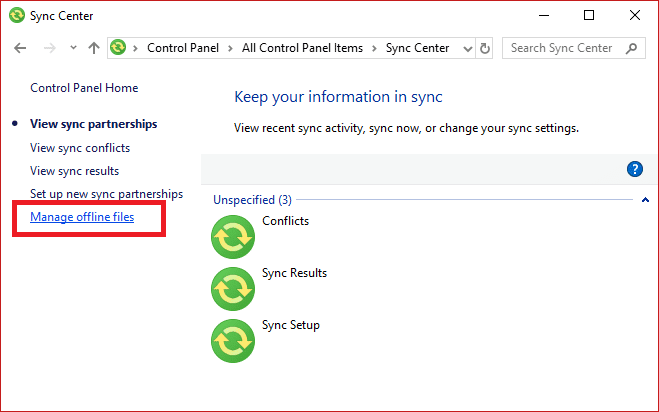Image resolution: width=659 pixels, height=412 pixels.
Task: Click the blue help question mark icon
Action: pos(634,169)
